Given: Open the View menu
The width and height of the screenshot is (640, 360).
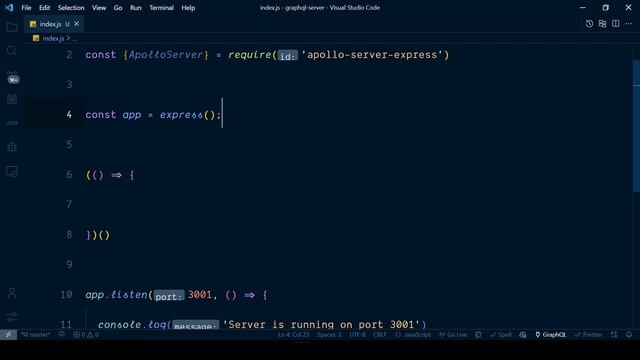Looking at the screenshot, I should pyautogui.click(x=99, y=7).
